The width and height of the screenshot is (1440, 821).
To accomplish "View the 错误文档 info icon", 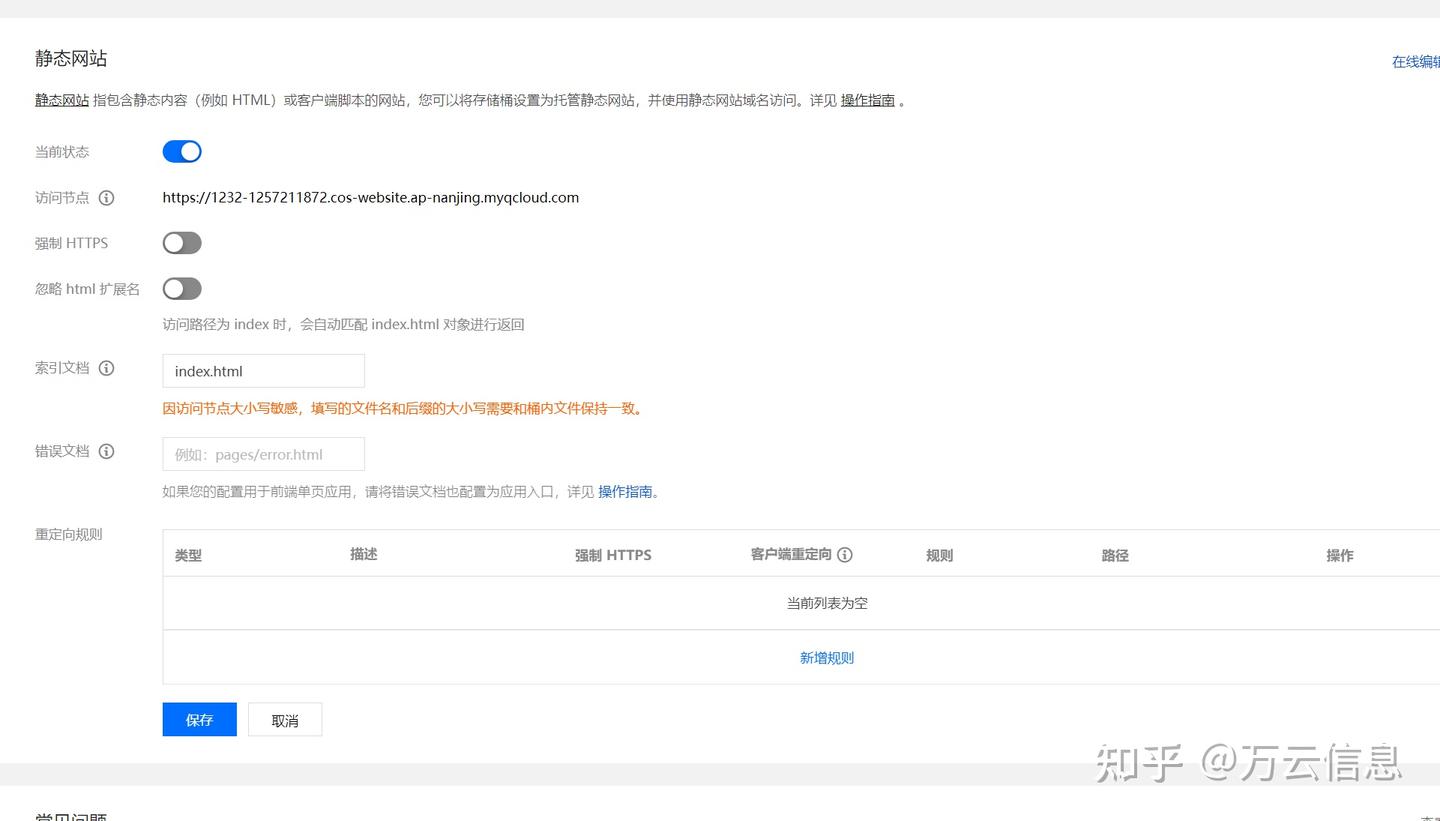I will click(x=108, y=451).
